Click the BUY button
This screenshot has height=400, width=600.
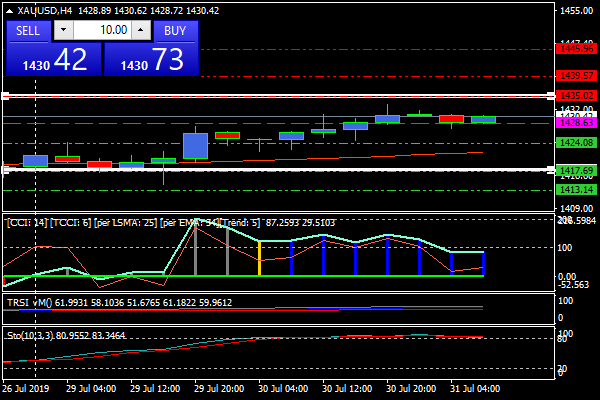(176, 30)
